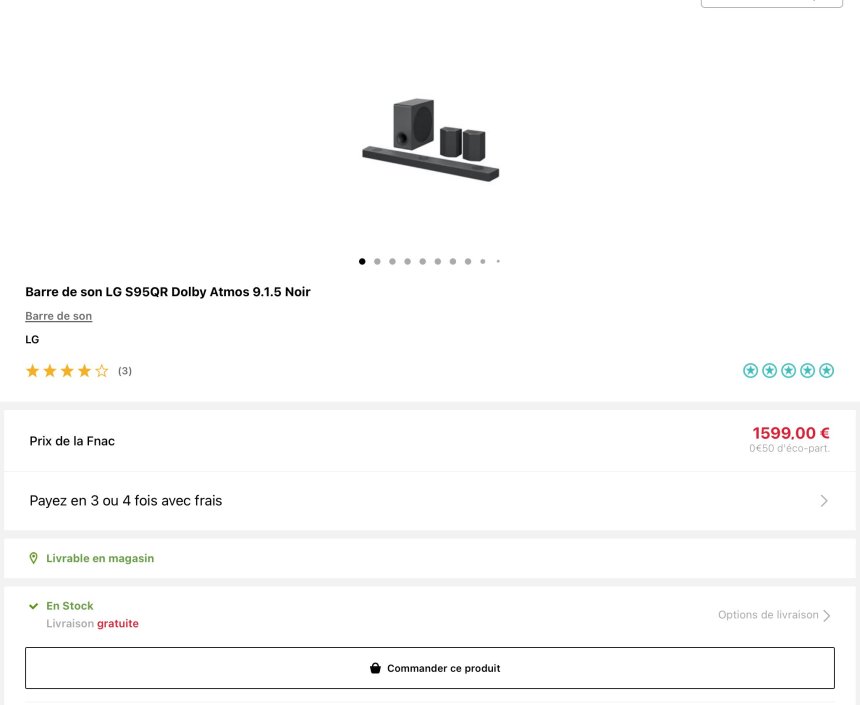Click the 1599,00 € price
This screenshot has width=860, height=705.
(x=791, y=433)
